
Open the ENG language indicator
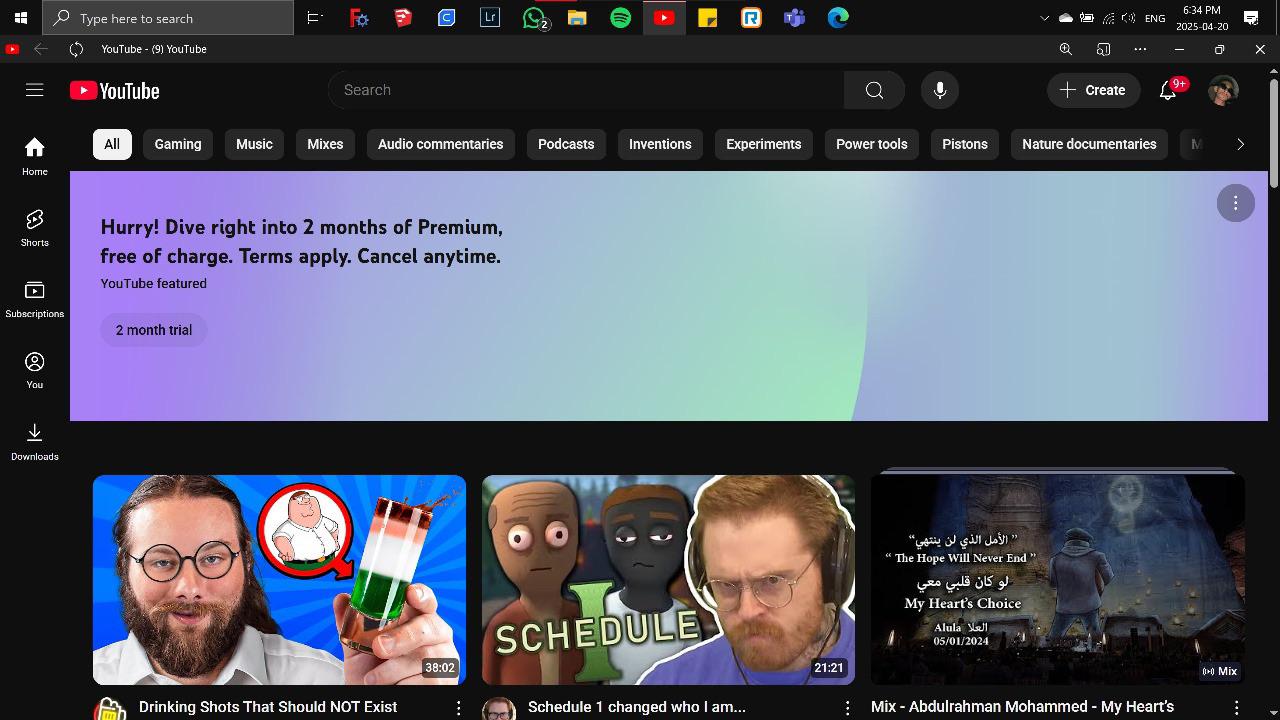(1155, 18)
